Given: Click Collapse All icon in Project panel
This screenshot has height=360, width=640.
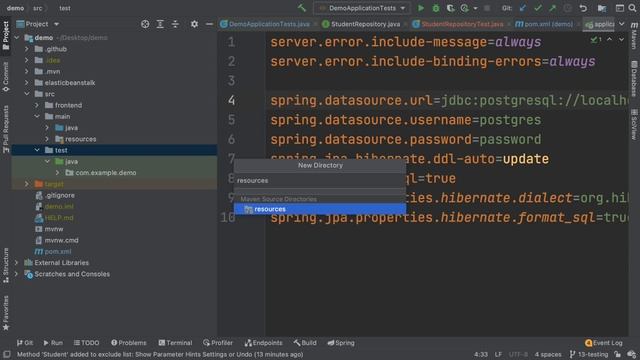Looking at the screenshot, I should click(x=175, y=24).
